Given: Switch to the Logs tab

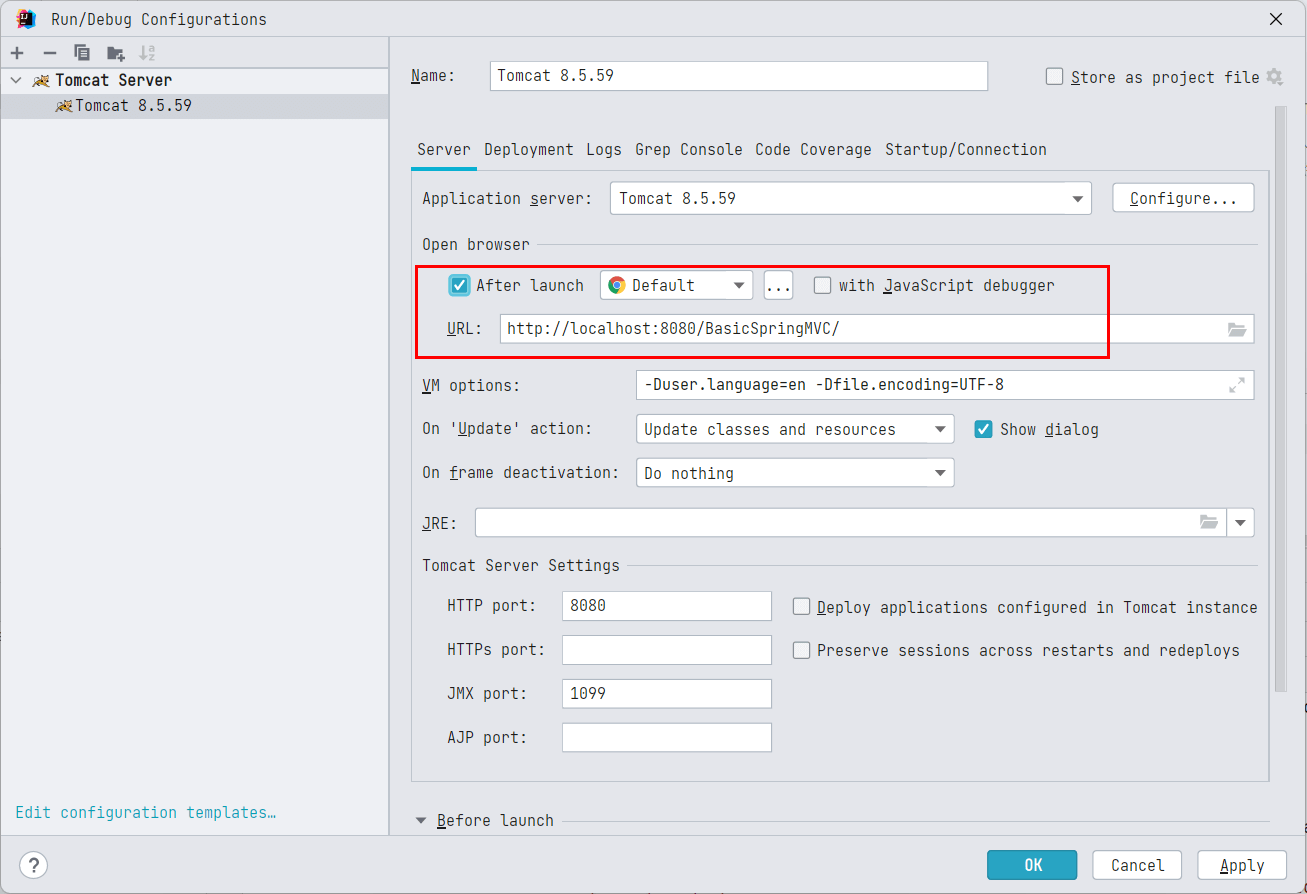Looking at the screenshot, I should [x=604, y=149].
